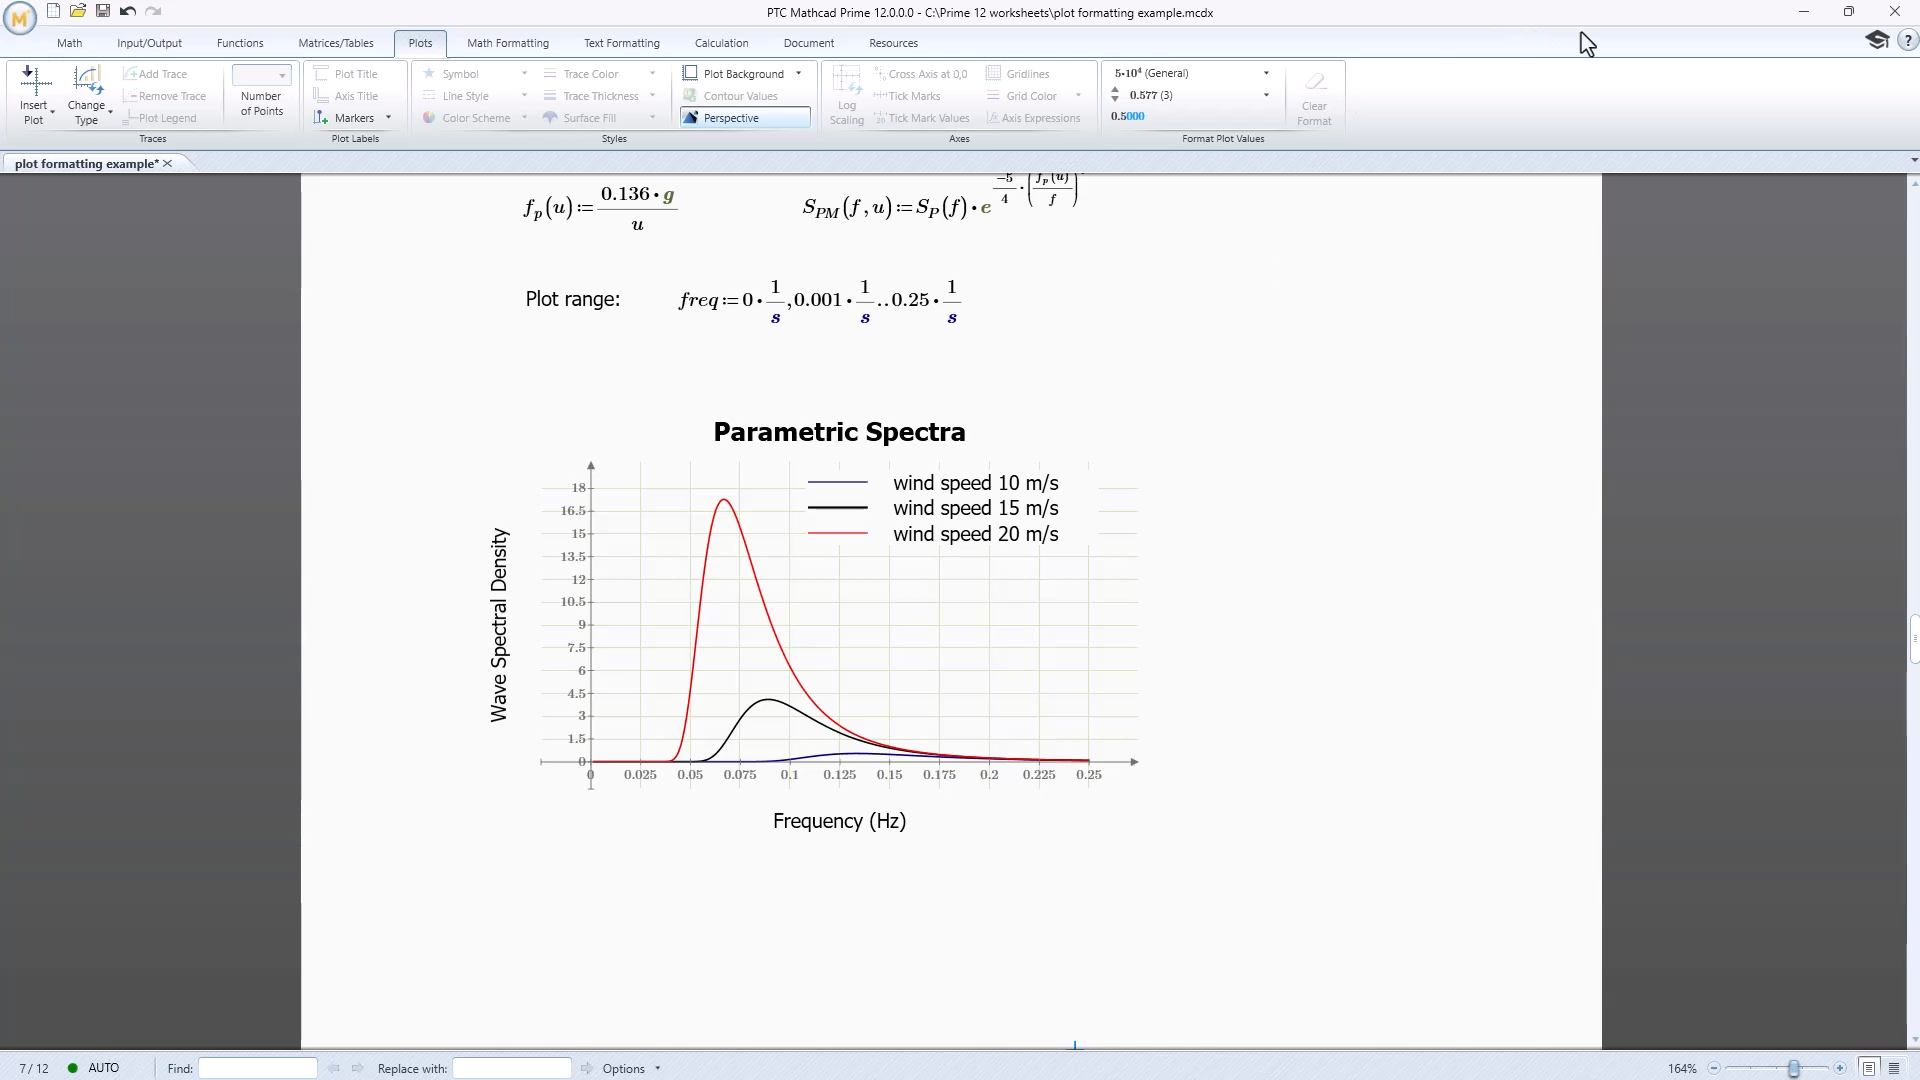Switch to the Functions ribbon tab

pos(240,43)
